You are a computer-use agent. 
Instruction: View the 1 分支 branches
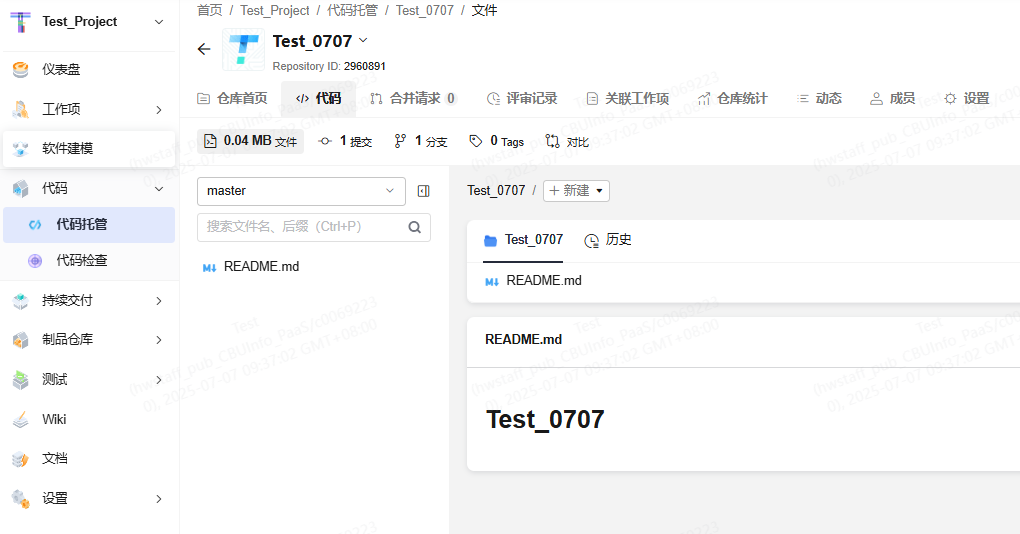421,141
